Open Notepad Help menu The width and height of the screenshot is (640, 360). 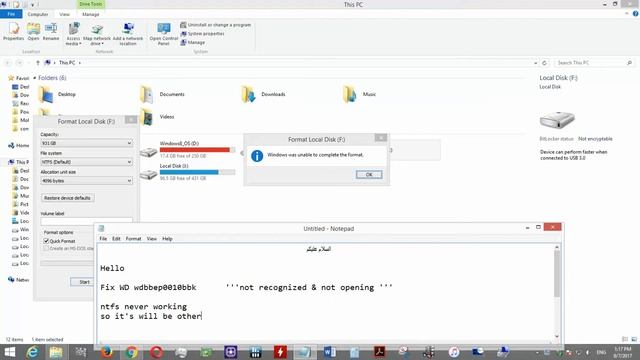point(167,239)
